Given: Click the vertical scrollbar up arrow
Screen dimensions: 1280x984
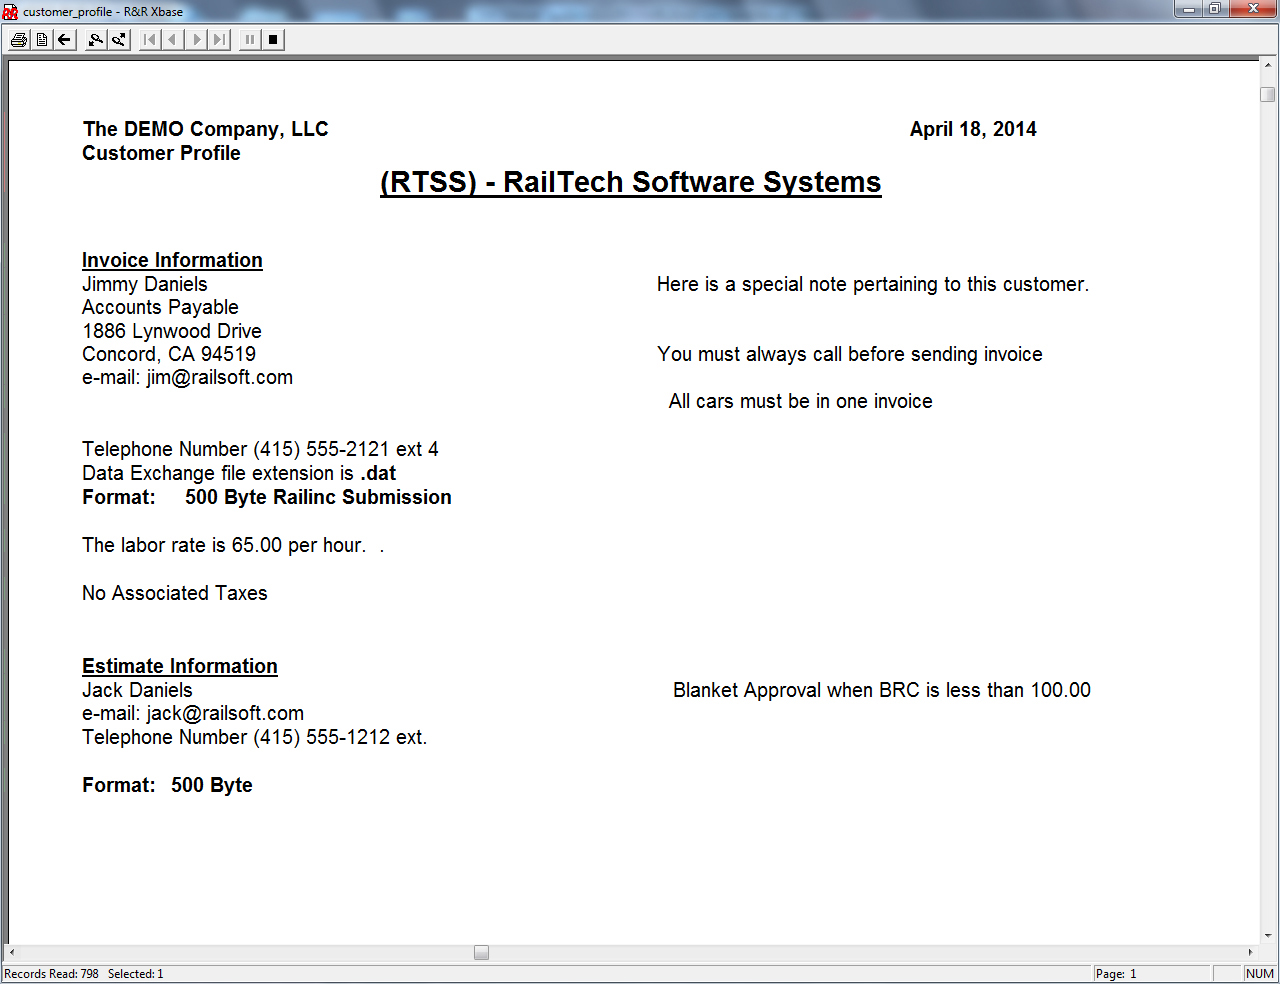Looking at the screenshot, I should 1268,66.
